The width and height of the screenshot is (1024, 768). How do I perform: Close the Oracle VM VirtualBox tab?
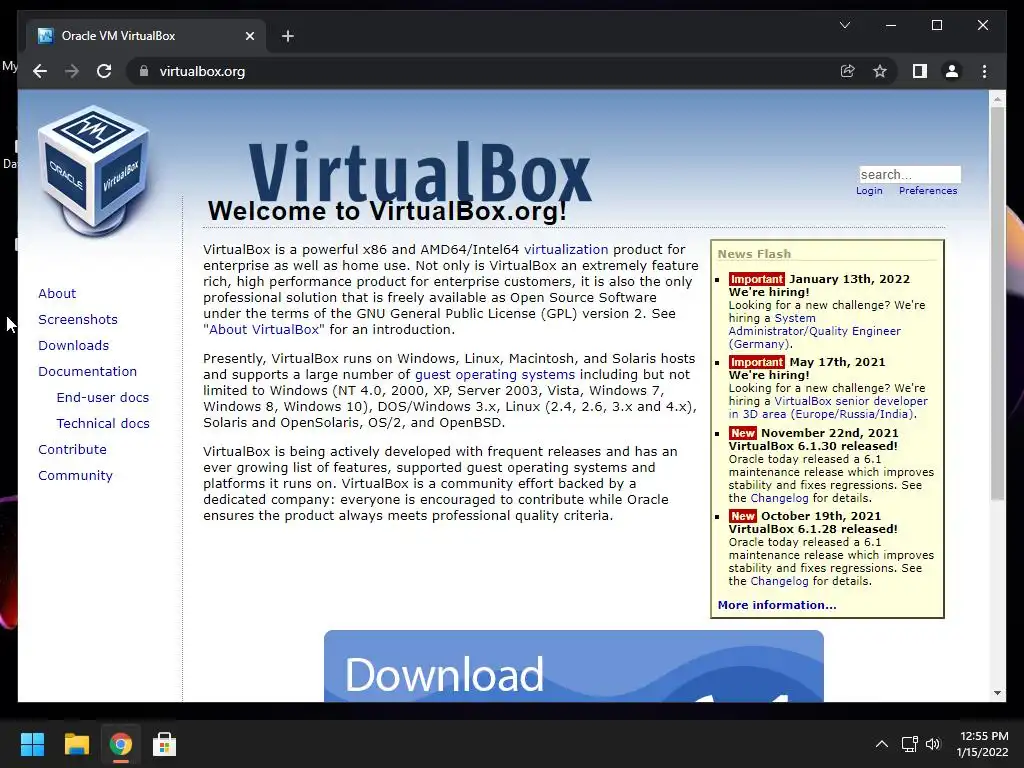tap(249, 36)
